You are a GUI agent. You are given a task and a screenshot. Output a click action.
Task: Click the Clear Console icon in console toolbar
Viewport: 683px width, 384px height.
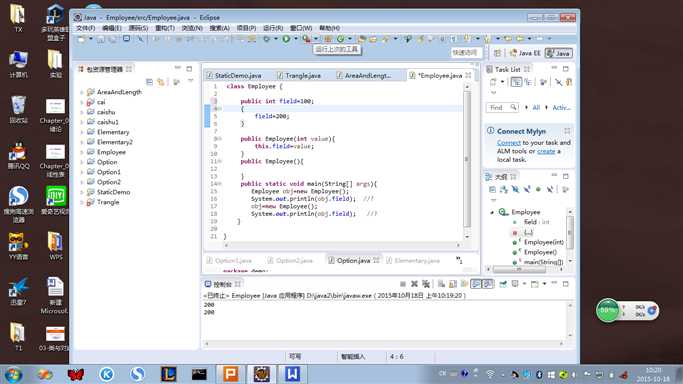pyautogui.click(x=441, y=284)
